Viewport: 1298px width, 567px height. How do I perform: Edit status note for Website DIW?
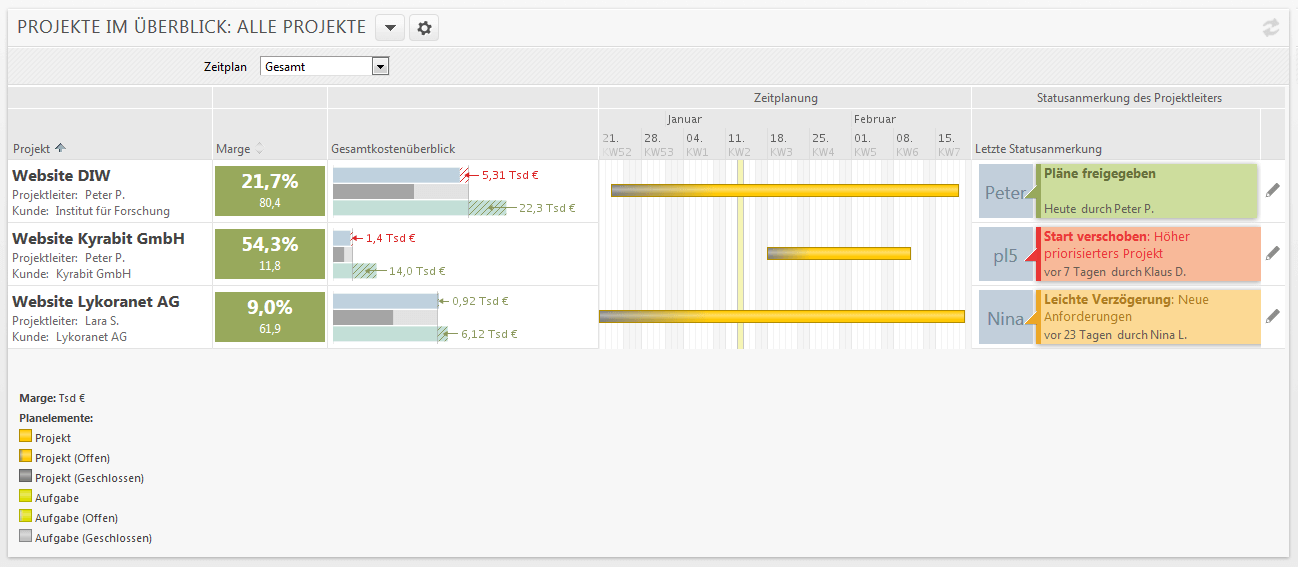[1272, 190]
